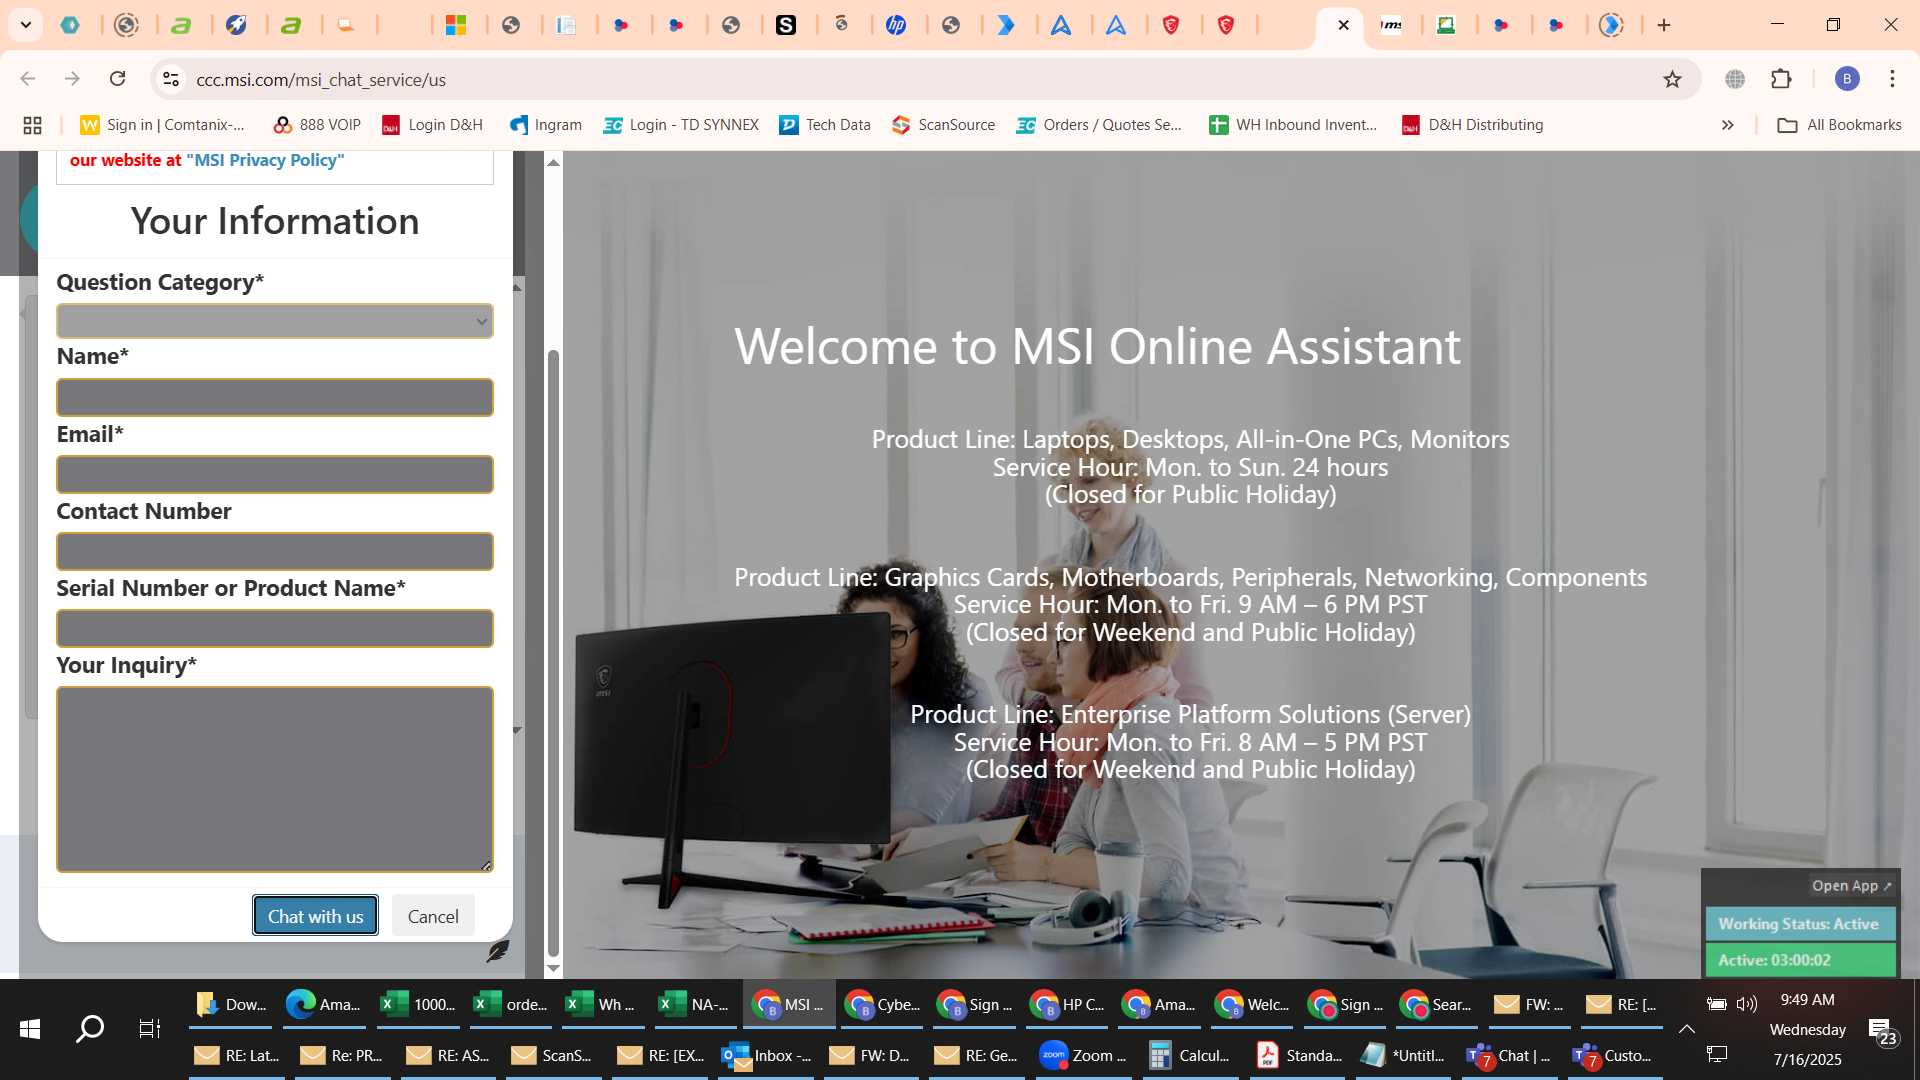
Task: Click the Name input field
Action: [x=275, y=397]
